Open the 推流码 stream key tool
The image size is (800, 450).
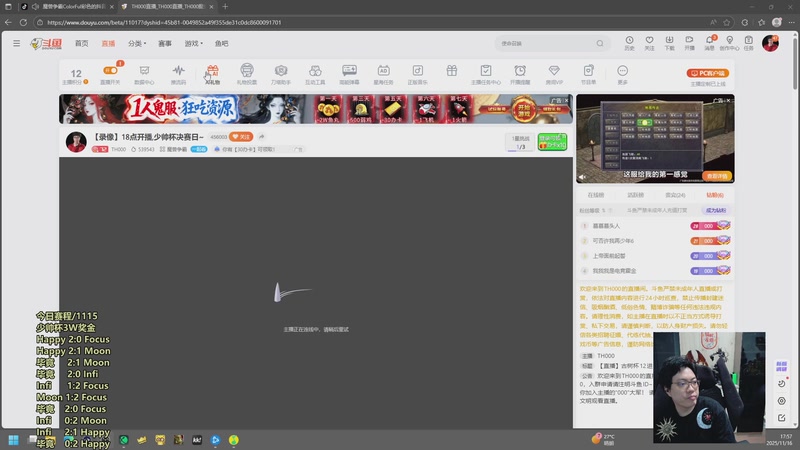click(179, 74)
